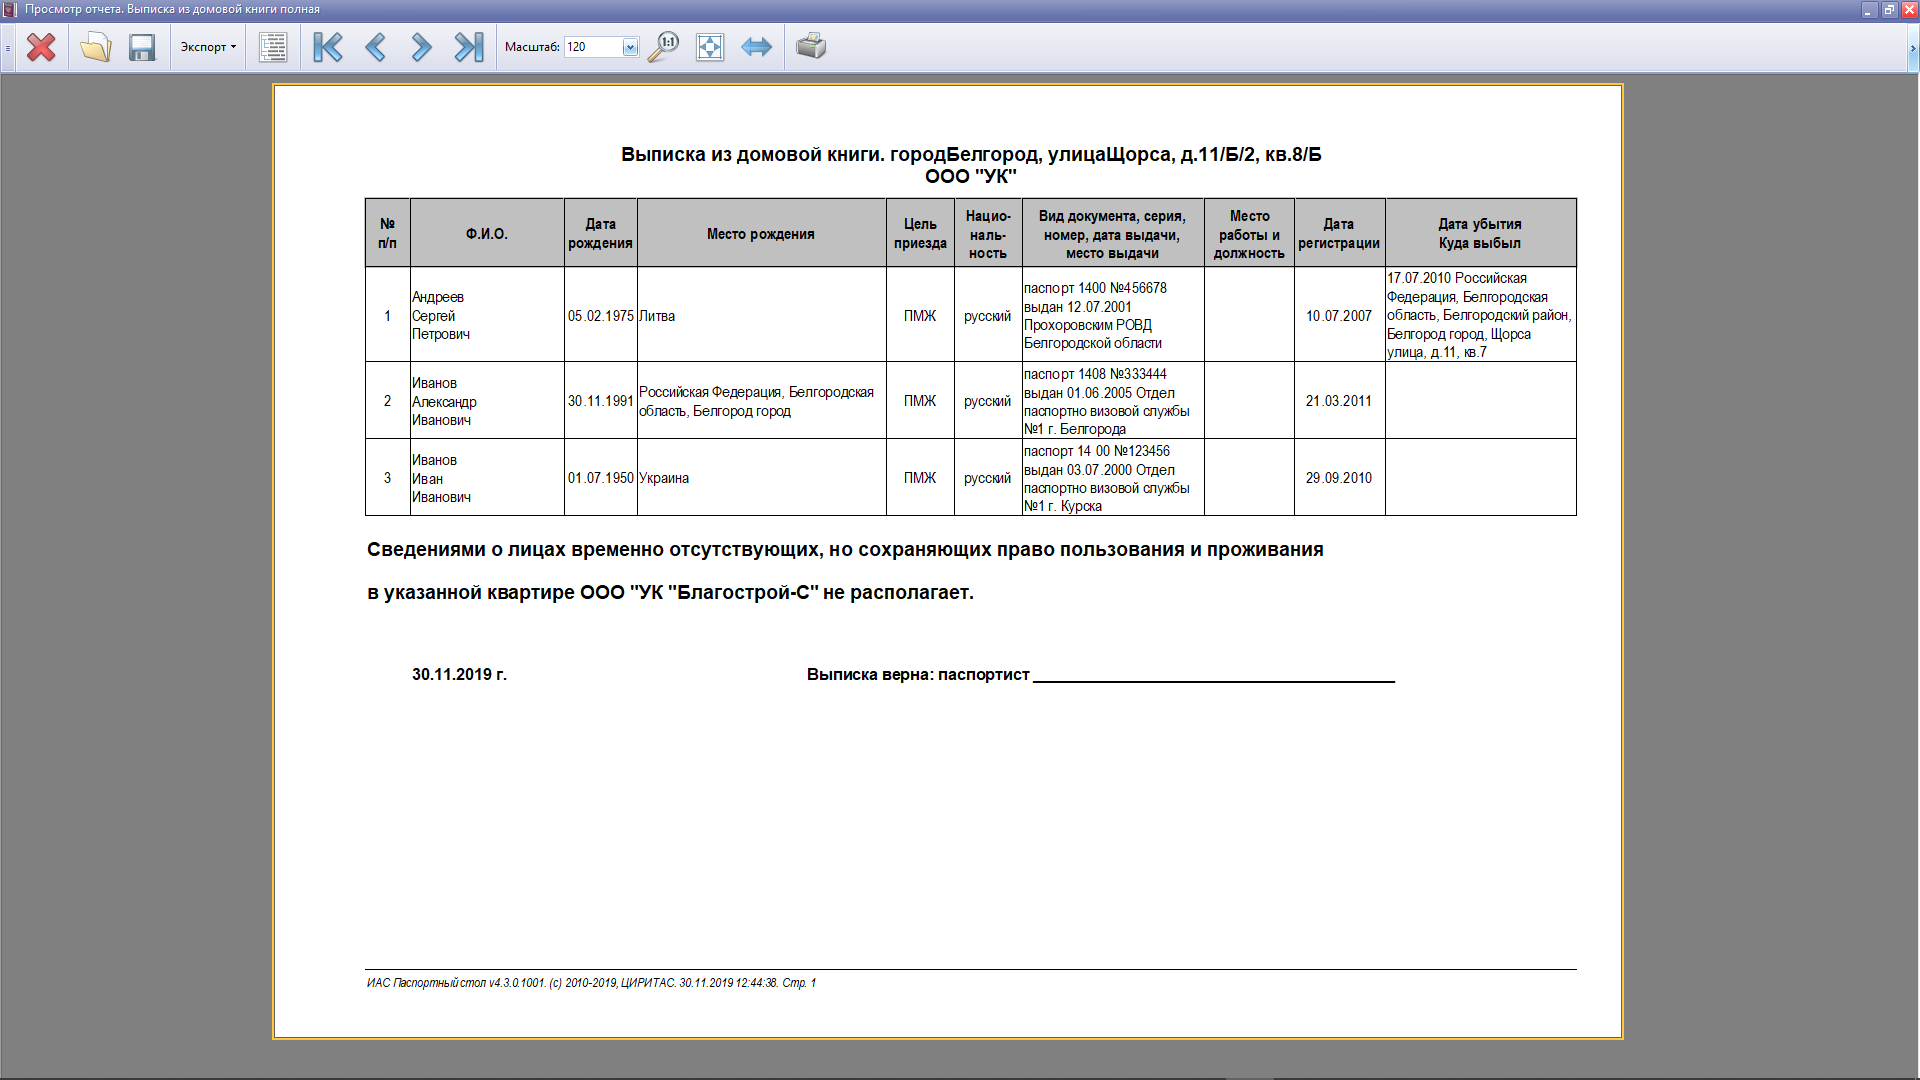The width and height of the screenshot is (1920, 1080).
Task: Click birthplace Литва
Action: [x=657, y=316]
